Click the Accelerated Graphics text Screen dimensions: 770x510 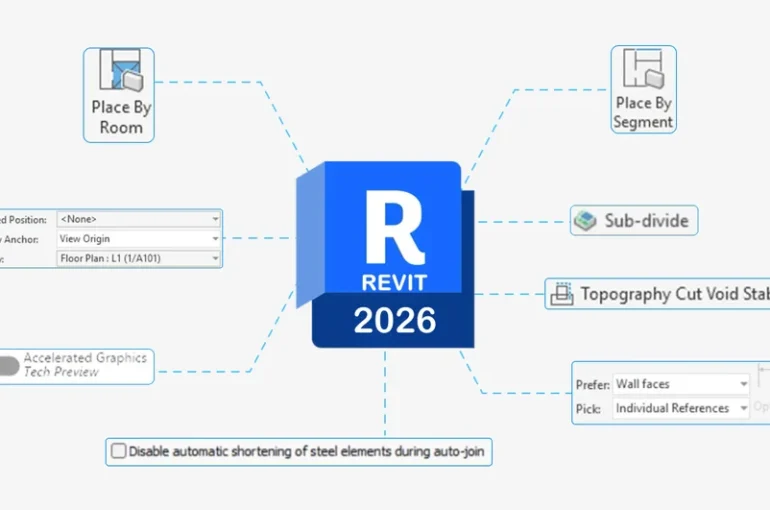pyautogui.click(x=85, y=357)
